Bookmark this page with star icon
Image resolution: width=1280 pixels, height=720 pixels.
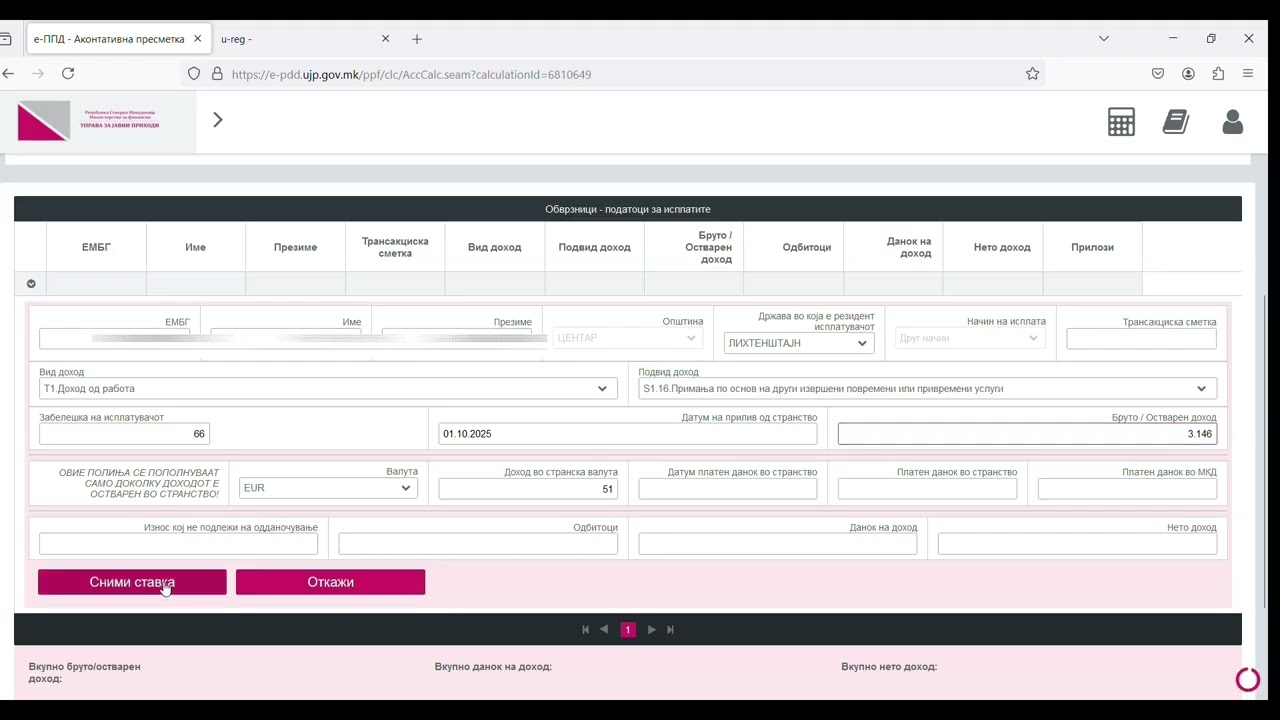point(1032,74)
